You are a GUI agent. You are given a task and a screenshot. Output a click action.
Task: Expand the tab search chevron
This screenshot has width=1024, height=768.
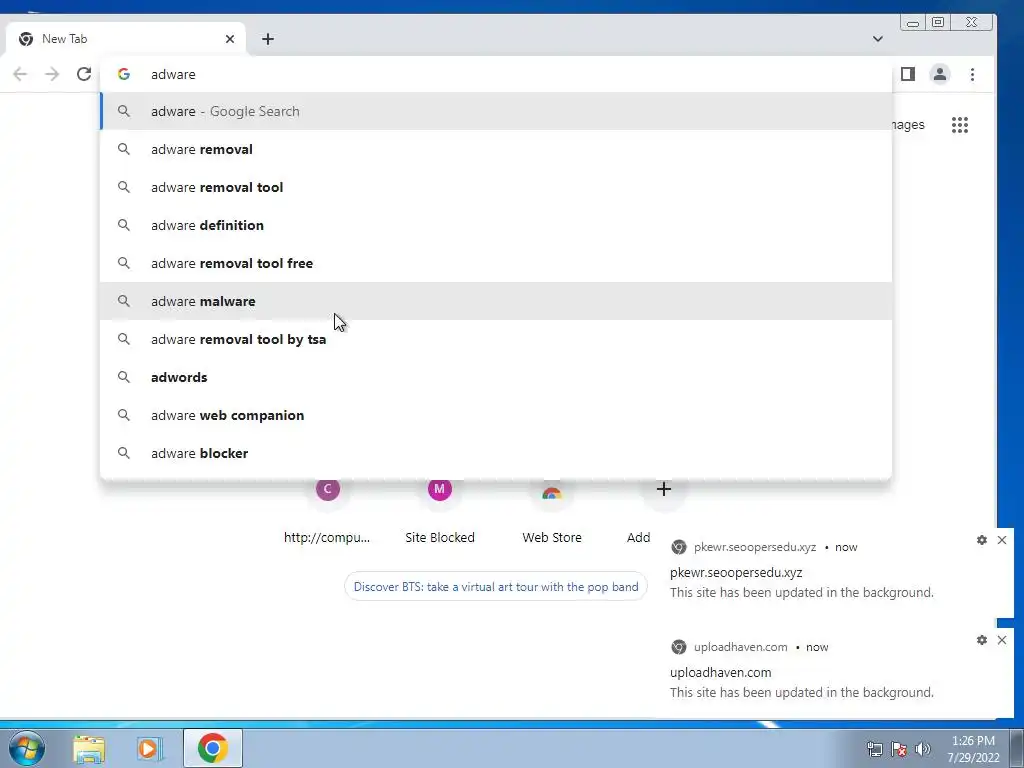[878, 39]
